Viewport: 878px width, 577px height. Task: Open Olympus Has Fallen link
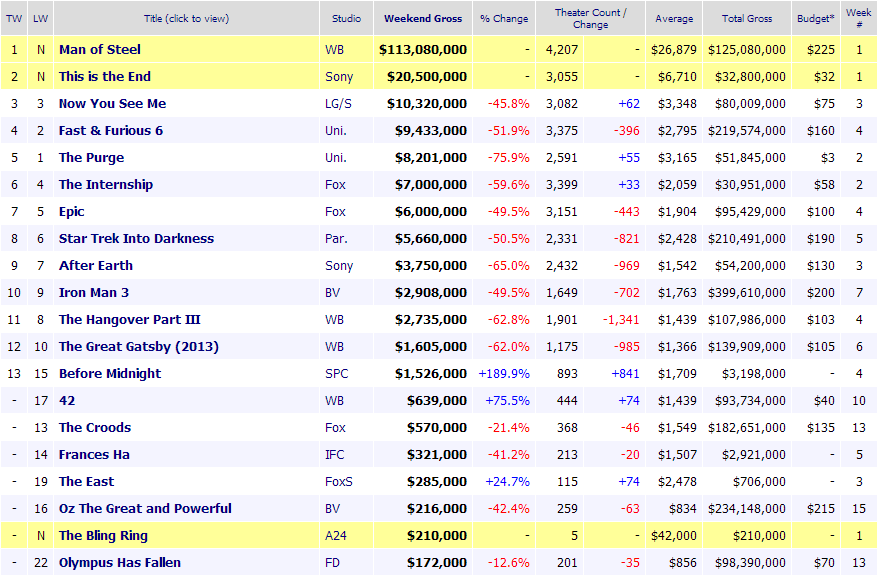[x=120, y=562]
